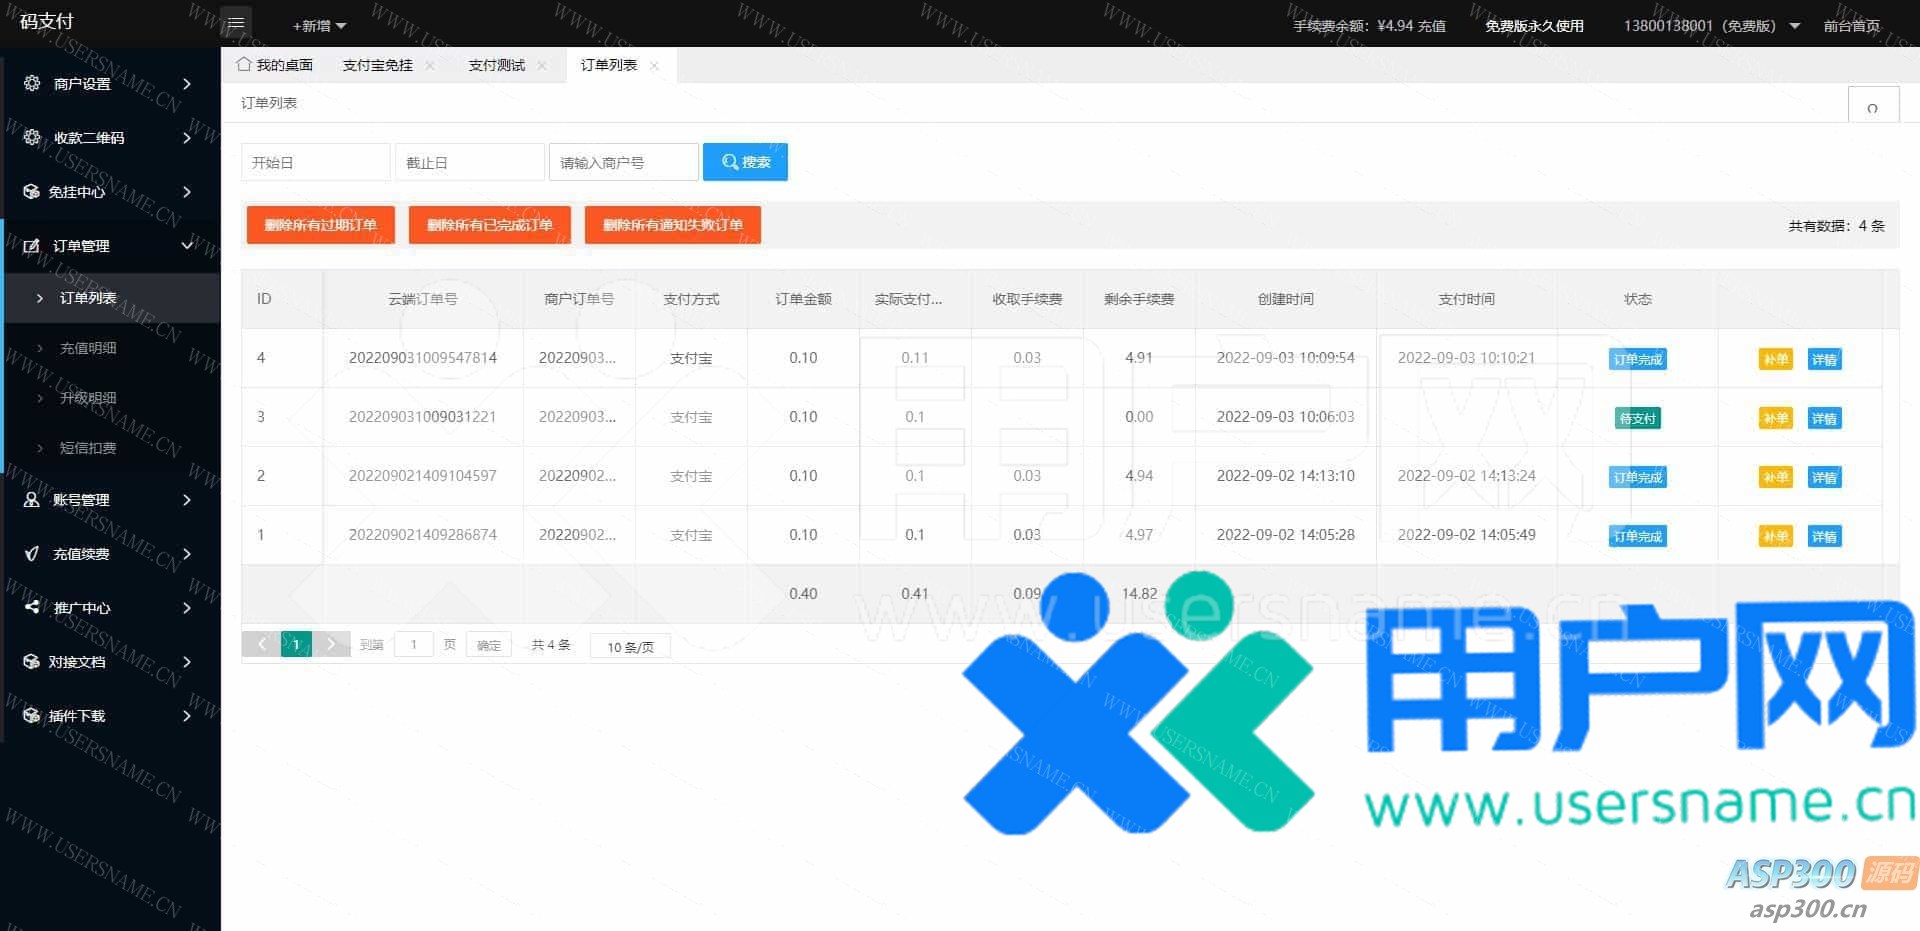Click the 账号管理 user icon
This screenshot has height=931, width=1920.
click(32, 499)
